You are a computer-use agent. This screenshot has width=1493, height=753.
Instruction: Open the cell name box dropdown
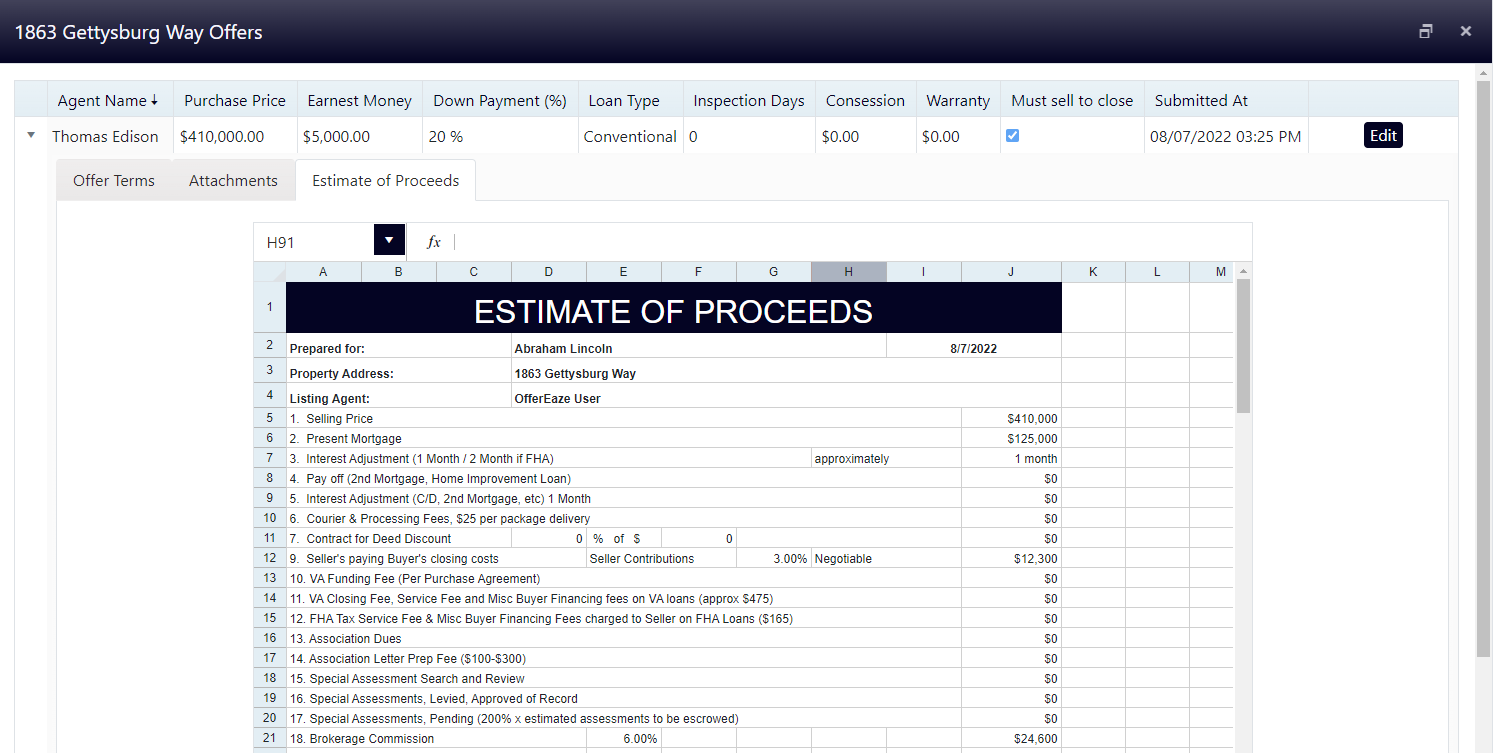click(389, 241)
